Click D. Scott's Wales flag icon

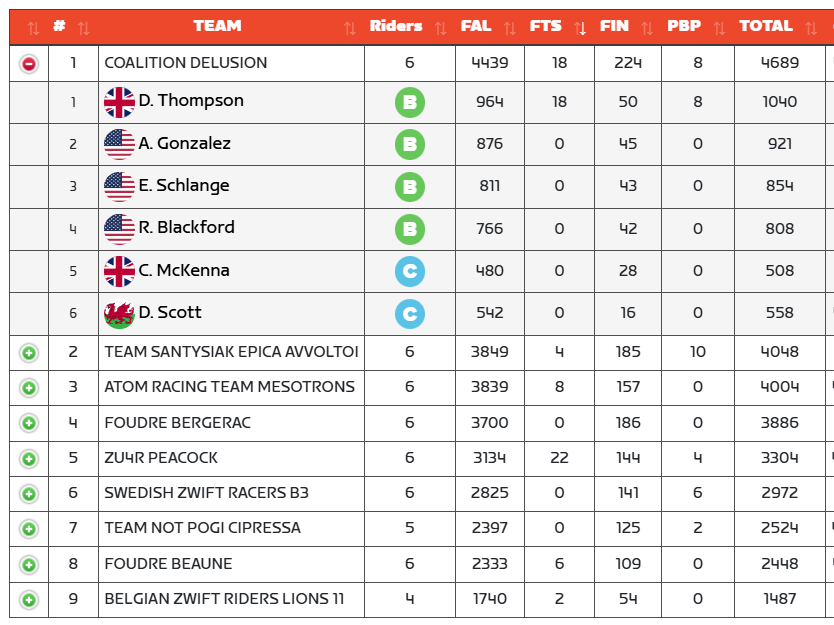[x=119, y=314]
